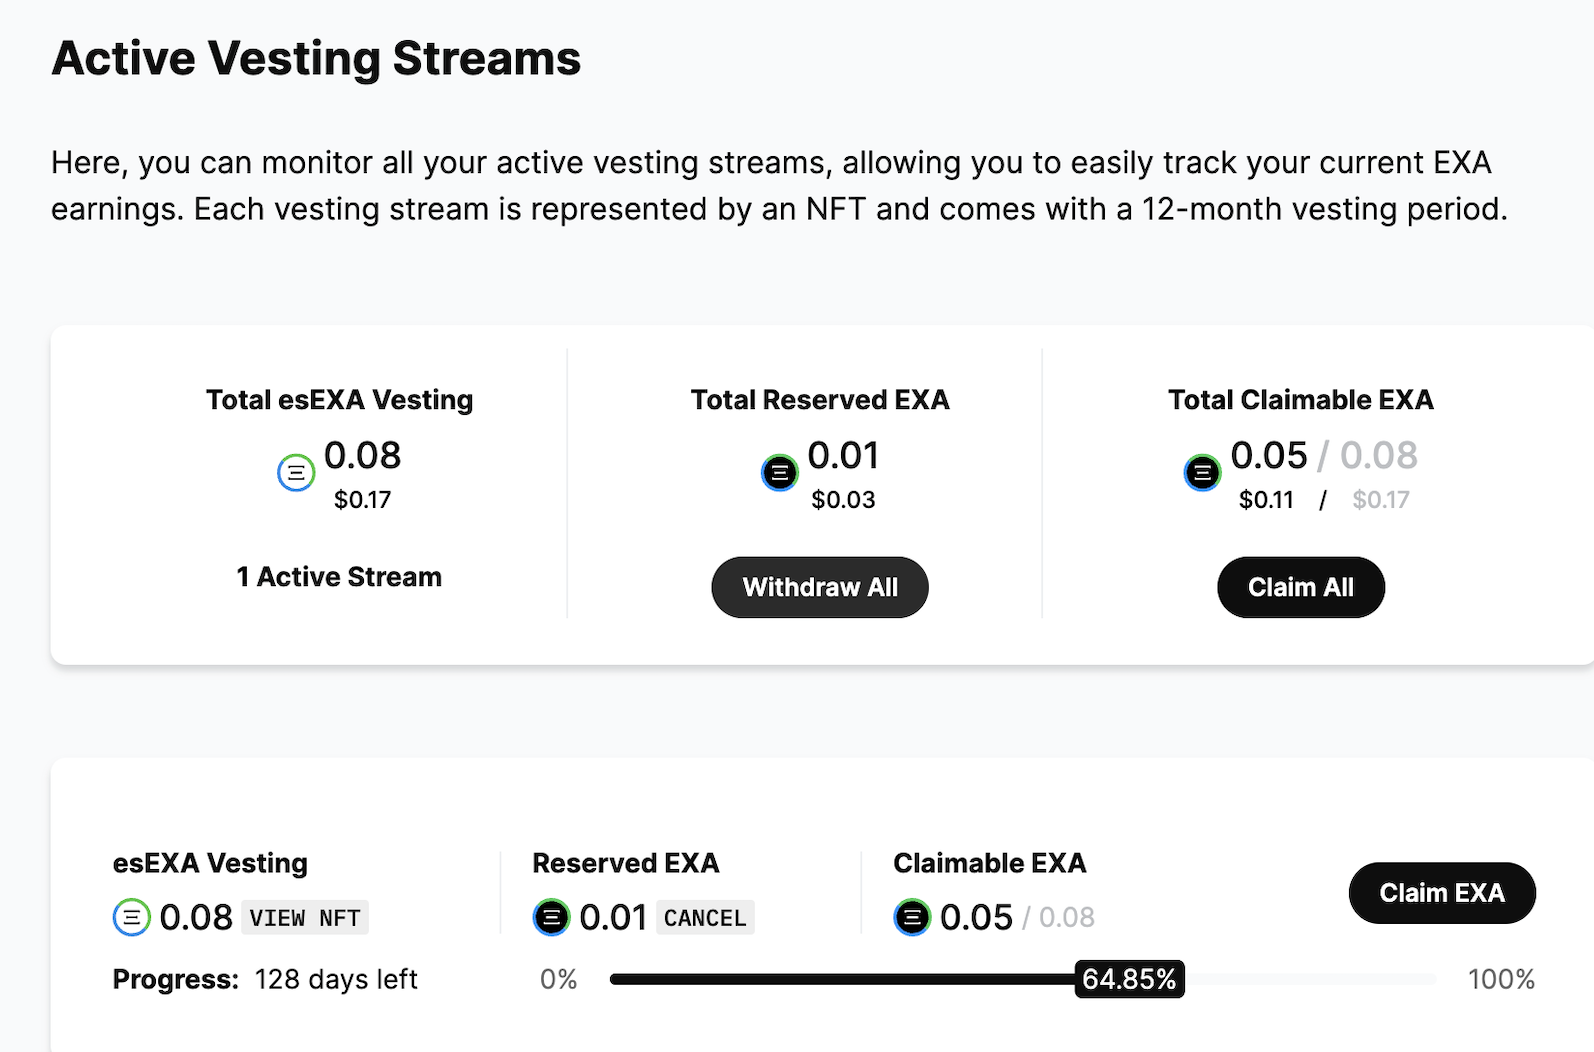Click the 1 Active Stream label
The height and width of the screenshot is (1052, 1594).
coord(339,577)
